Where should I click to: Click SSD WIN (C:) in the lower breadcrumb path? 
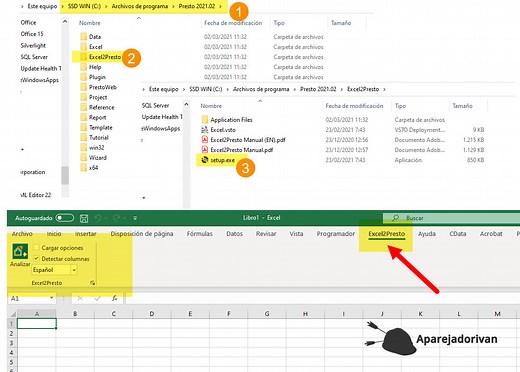tap(206, 89)
